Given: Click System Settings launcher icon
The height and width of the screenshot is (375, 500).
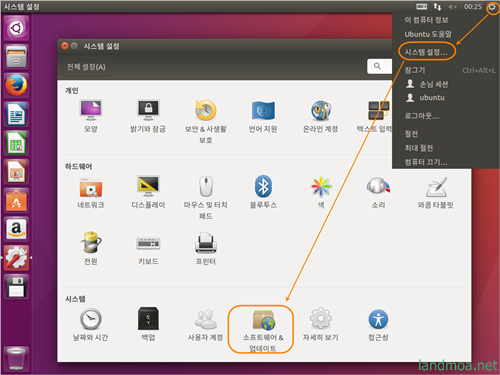Looking at the screenshot, I should click(16, 258).
